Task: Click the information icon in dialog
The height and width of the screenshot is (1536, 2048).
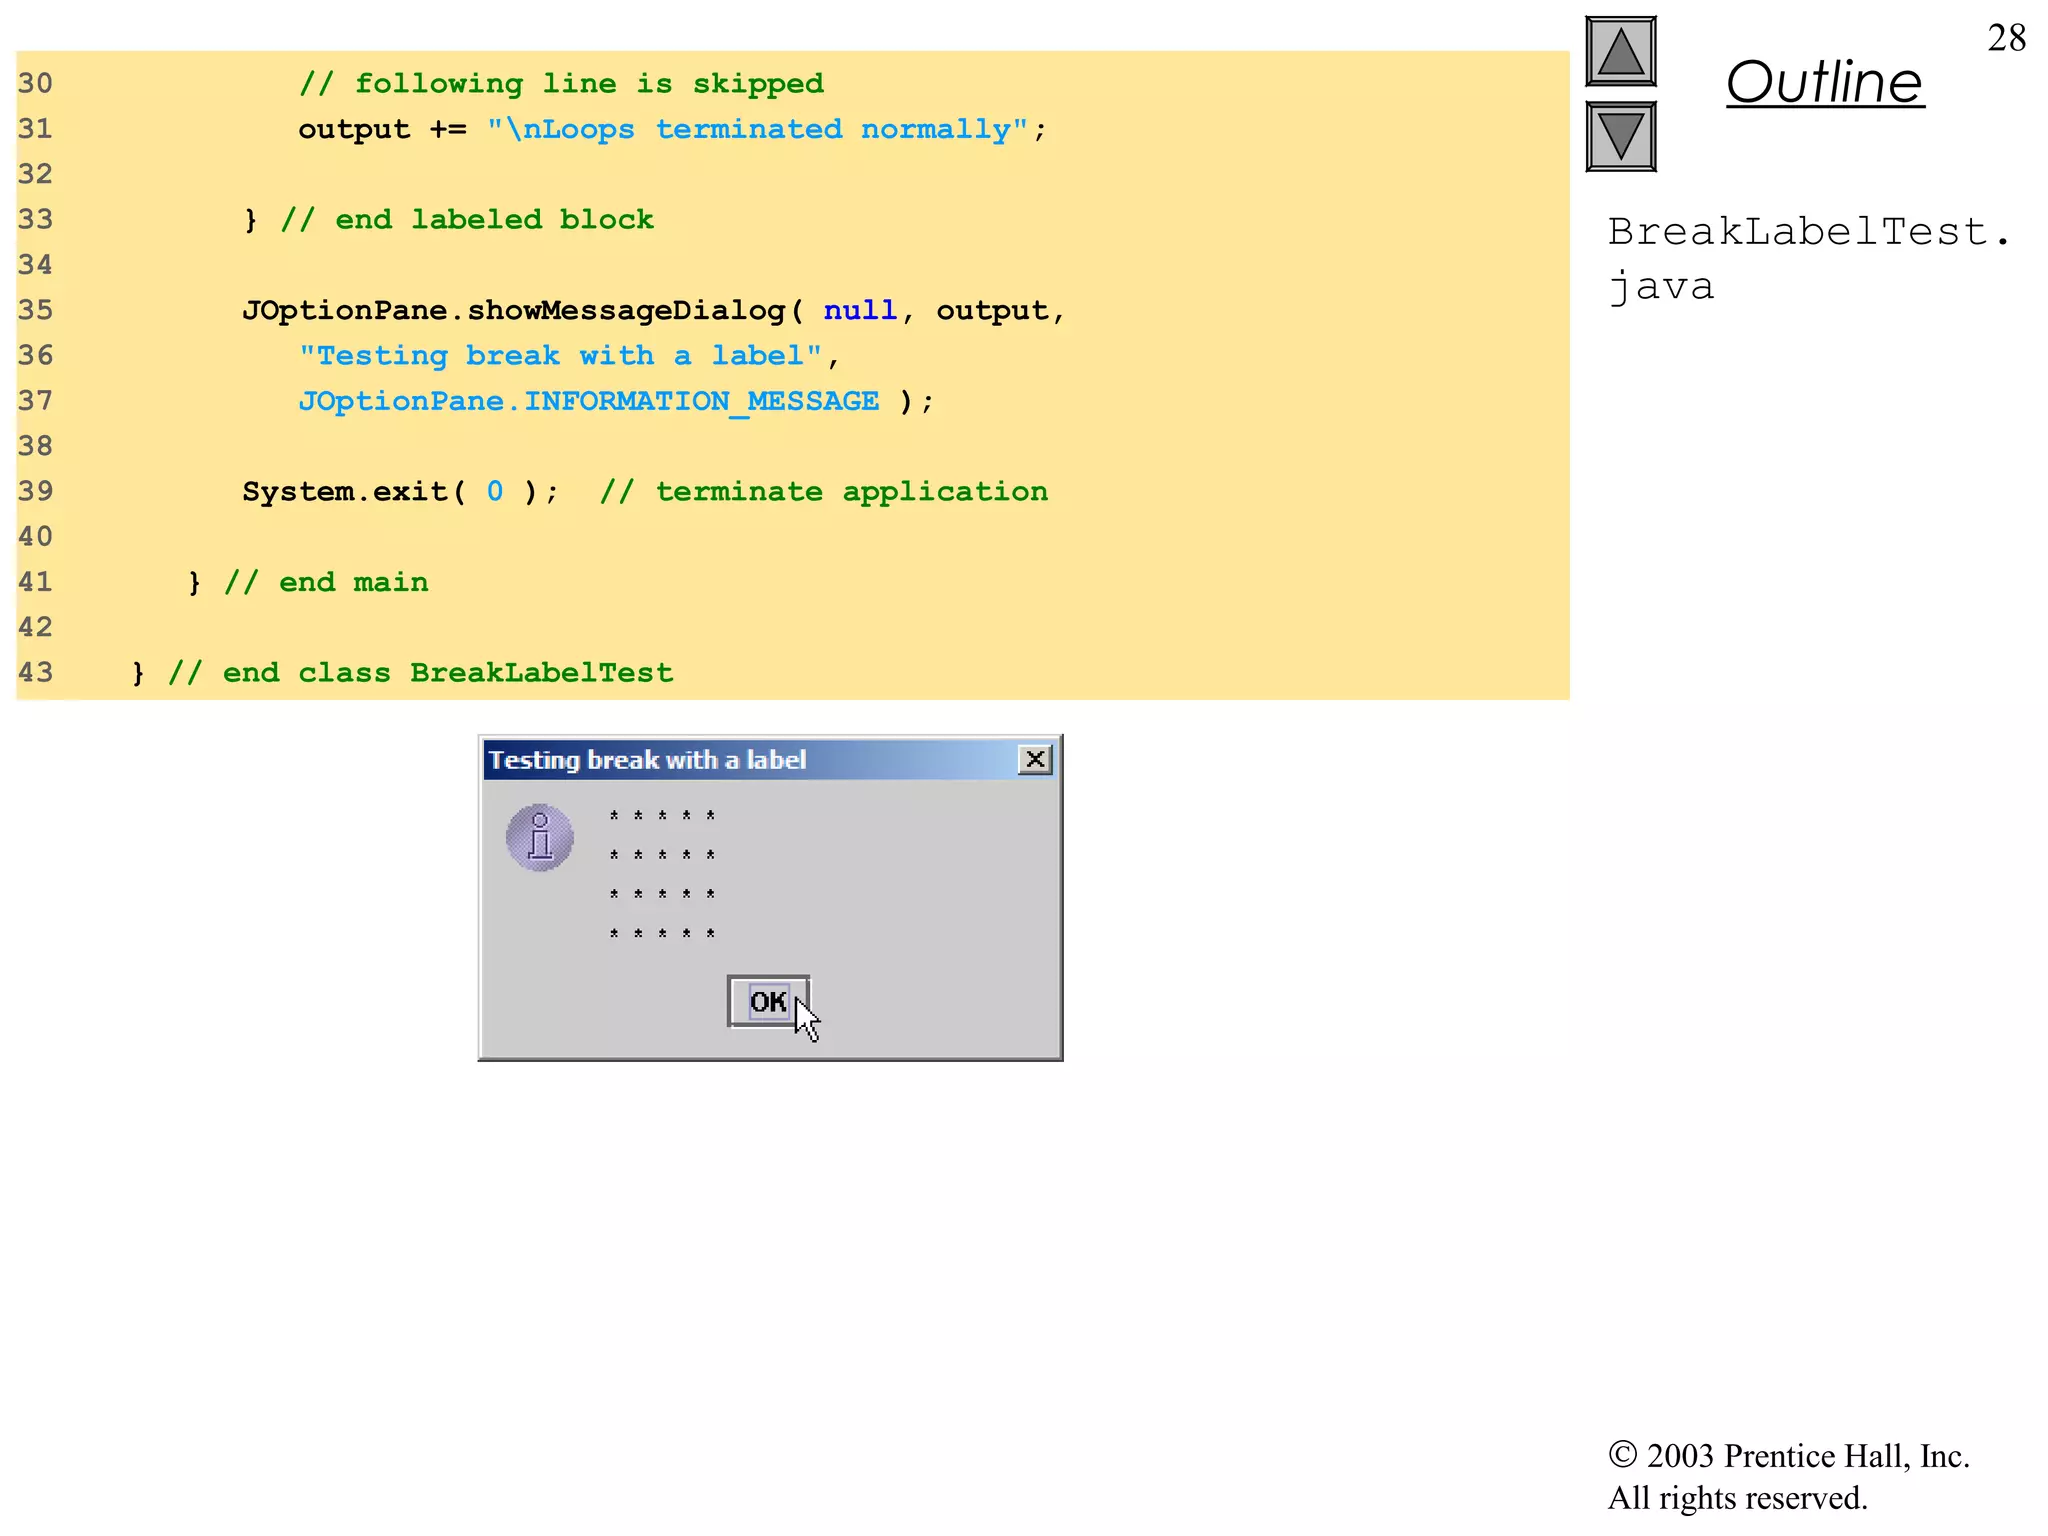Action: (x=540, y=837)
